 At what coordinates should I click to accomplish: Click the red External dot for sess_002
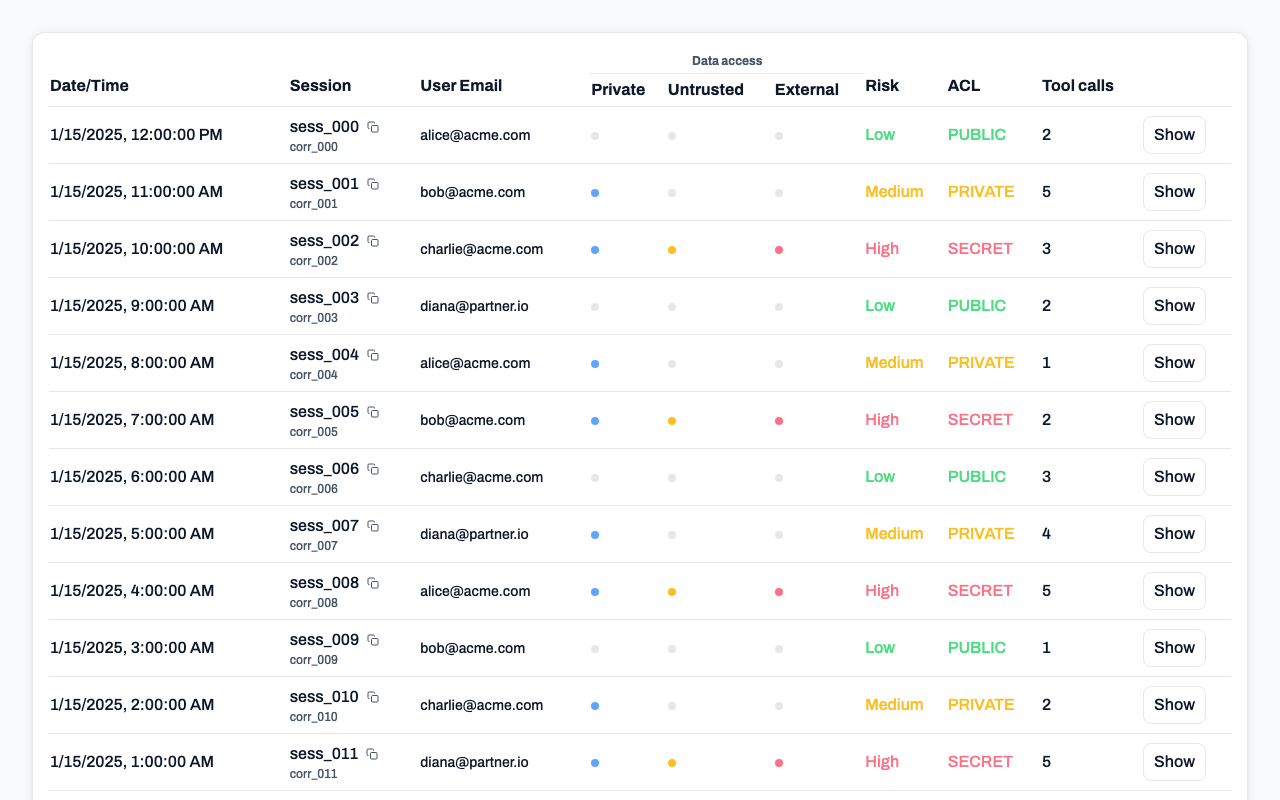click(779, 250)
